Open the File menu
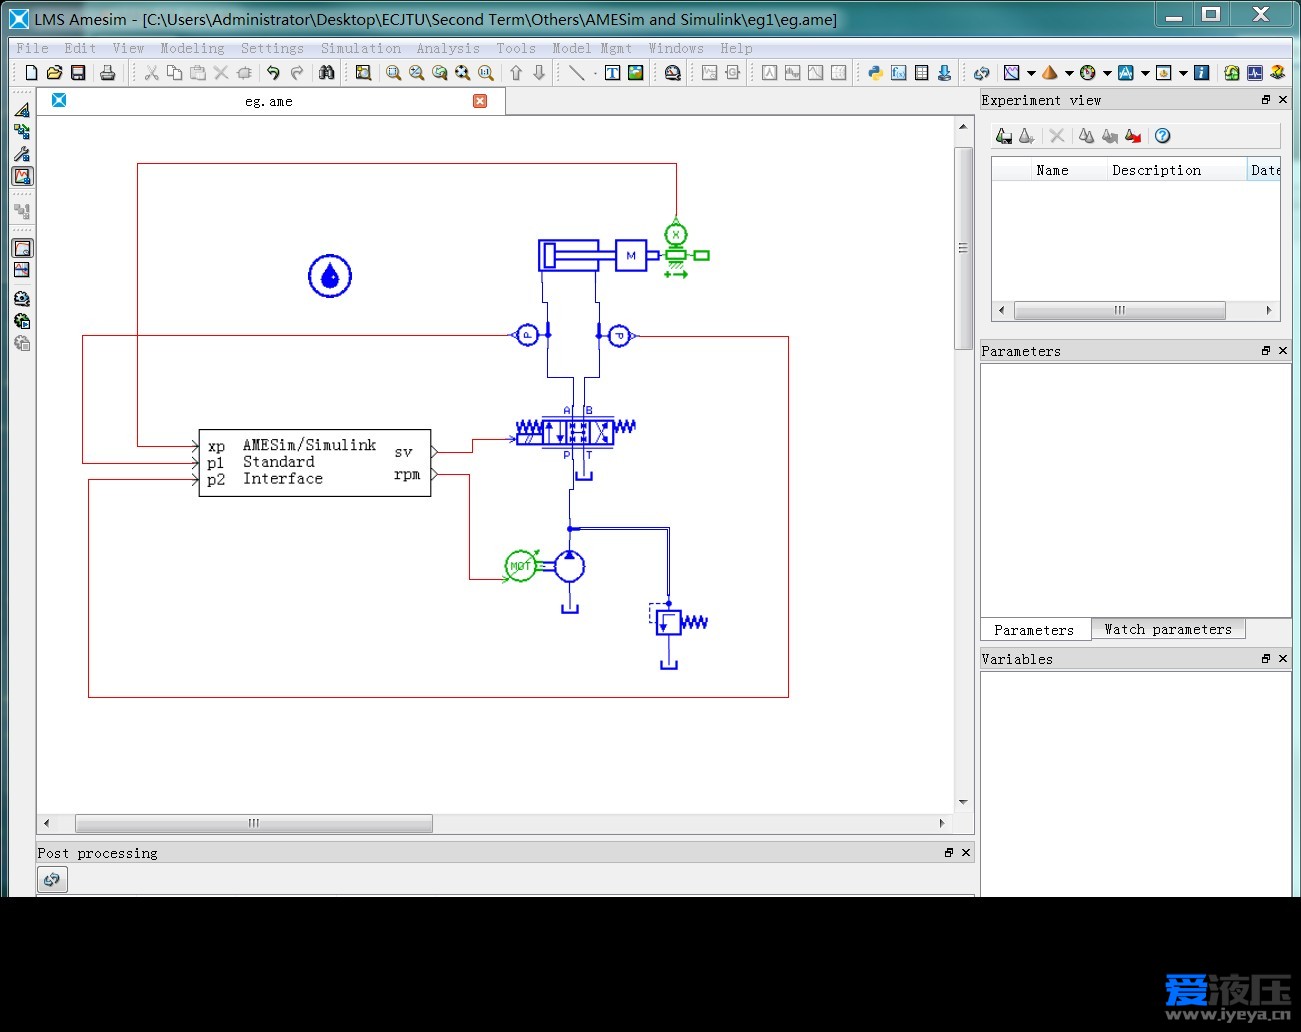1301x1032 pixels. pyautogui.click(x=32, y=48)
